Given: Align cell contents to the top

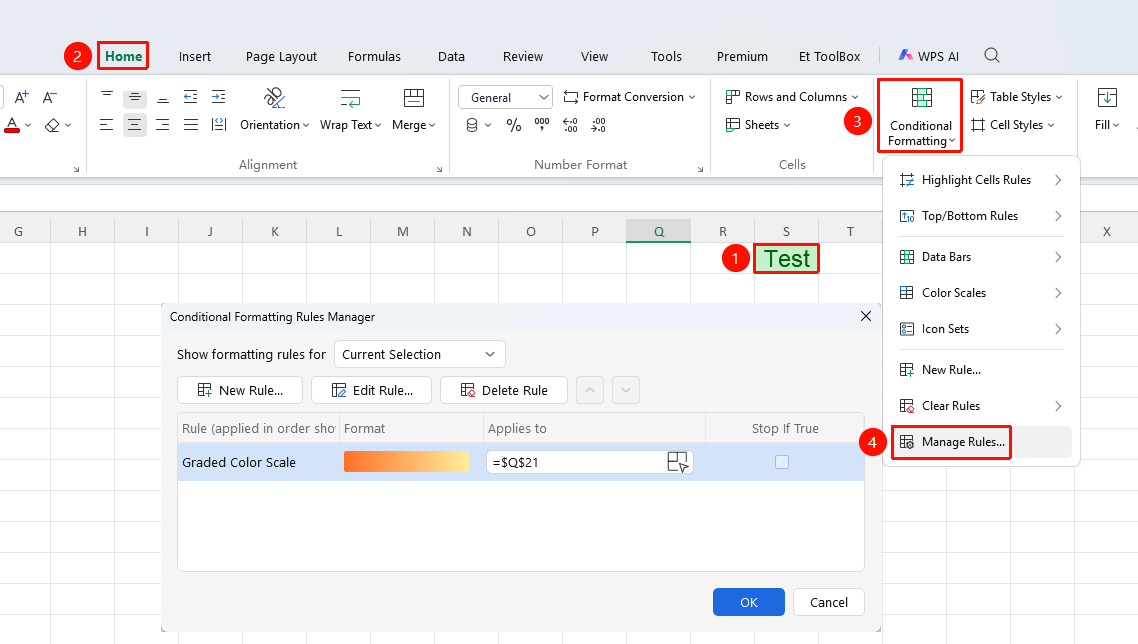Looking at the screenshot, I should [107, 97].
